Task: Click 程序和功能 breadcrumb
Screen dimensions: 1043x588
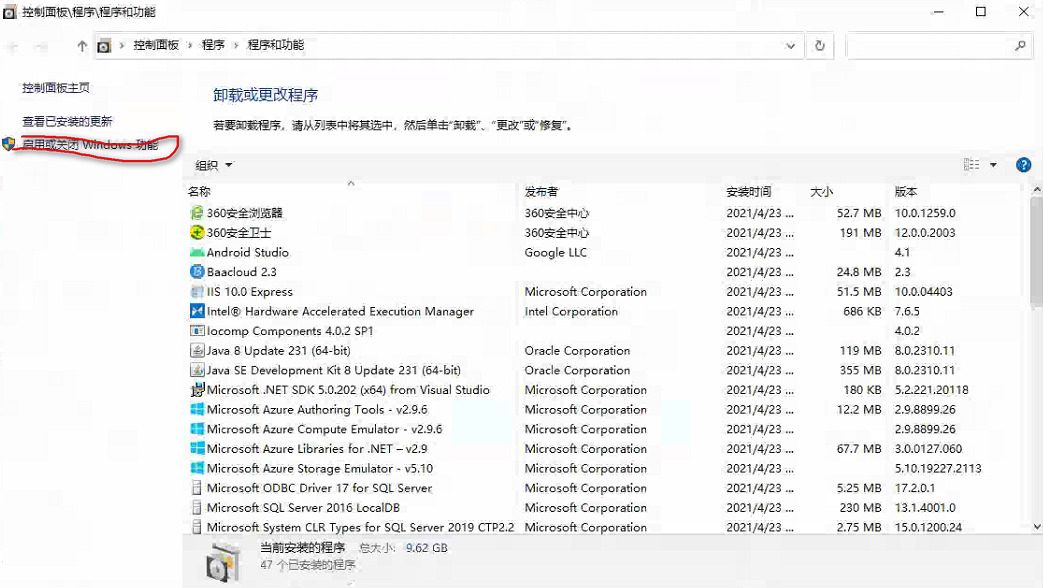Action: (x=275, y=45)
